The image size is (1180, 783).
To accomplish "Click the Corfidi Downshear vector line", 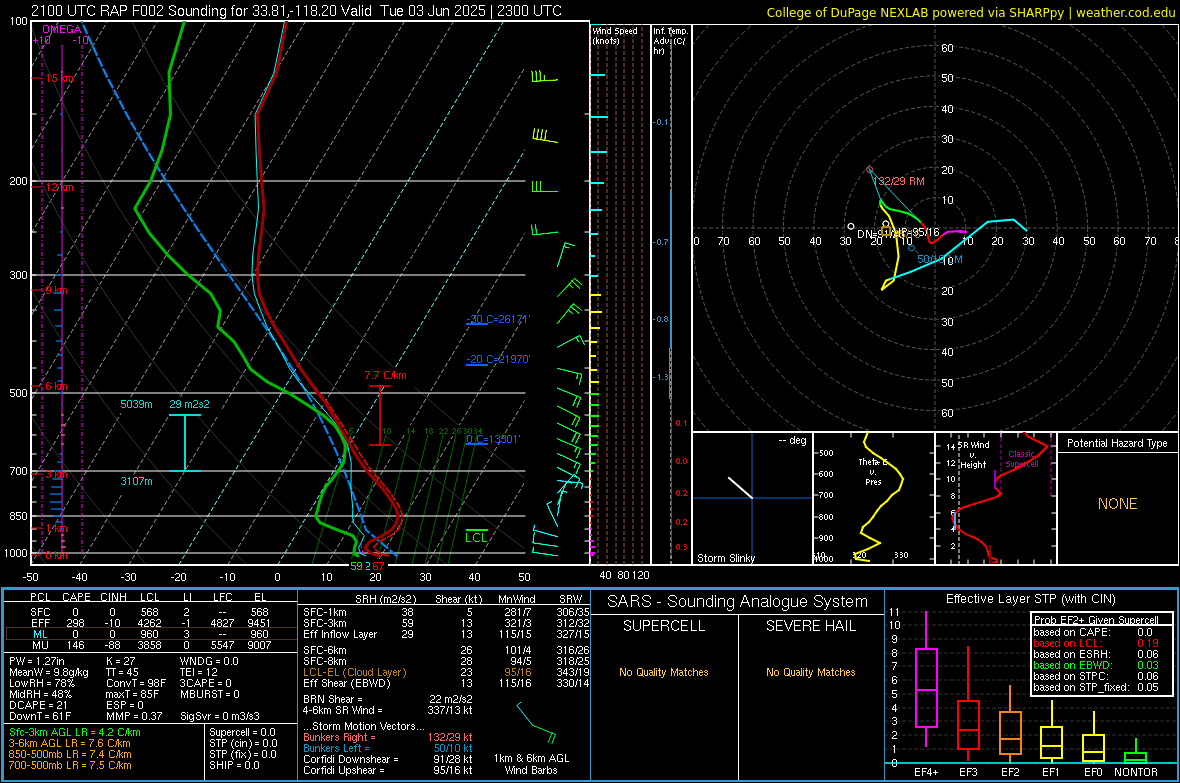I will [x=388, y=759].
